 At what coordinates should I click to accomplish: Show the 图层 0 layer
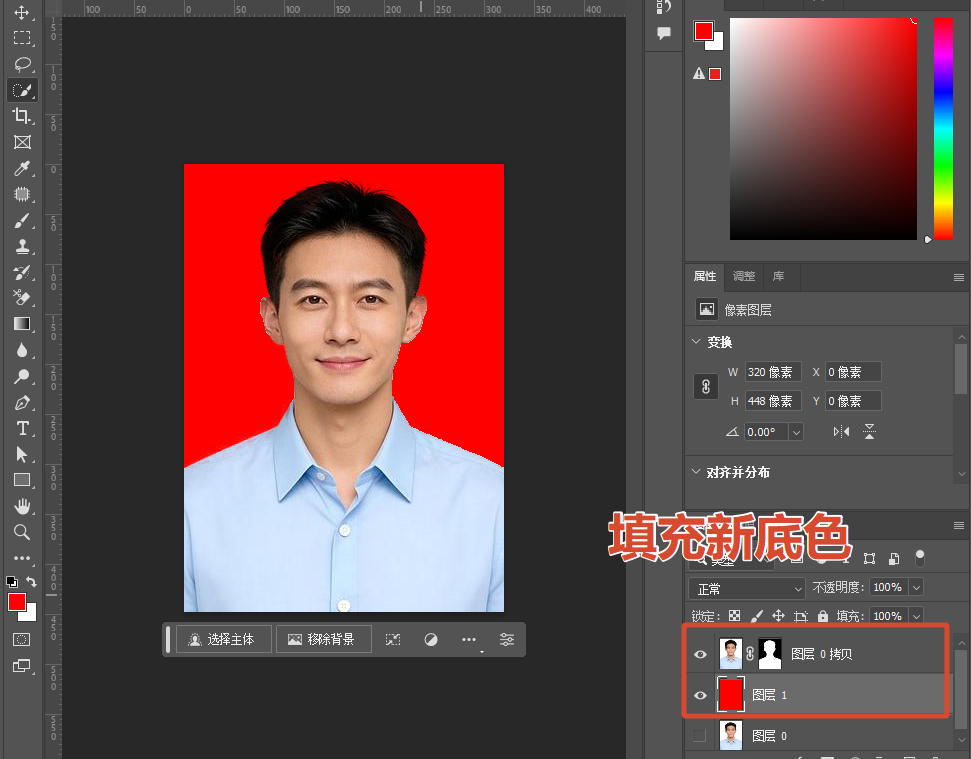(700, 735)
